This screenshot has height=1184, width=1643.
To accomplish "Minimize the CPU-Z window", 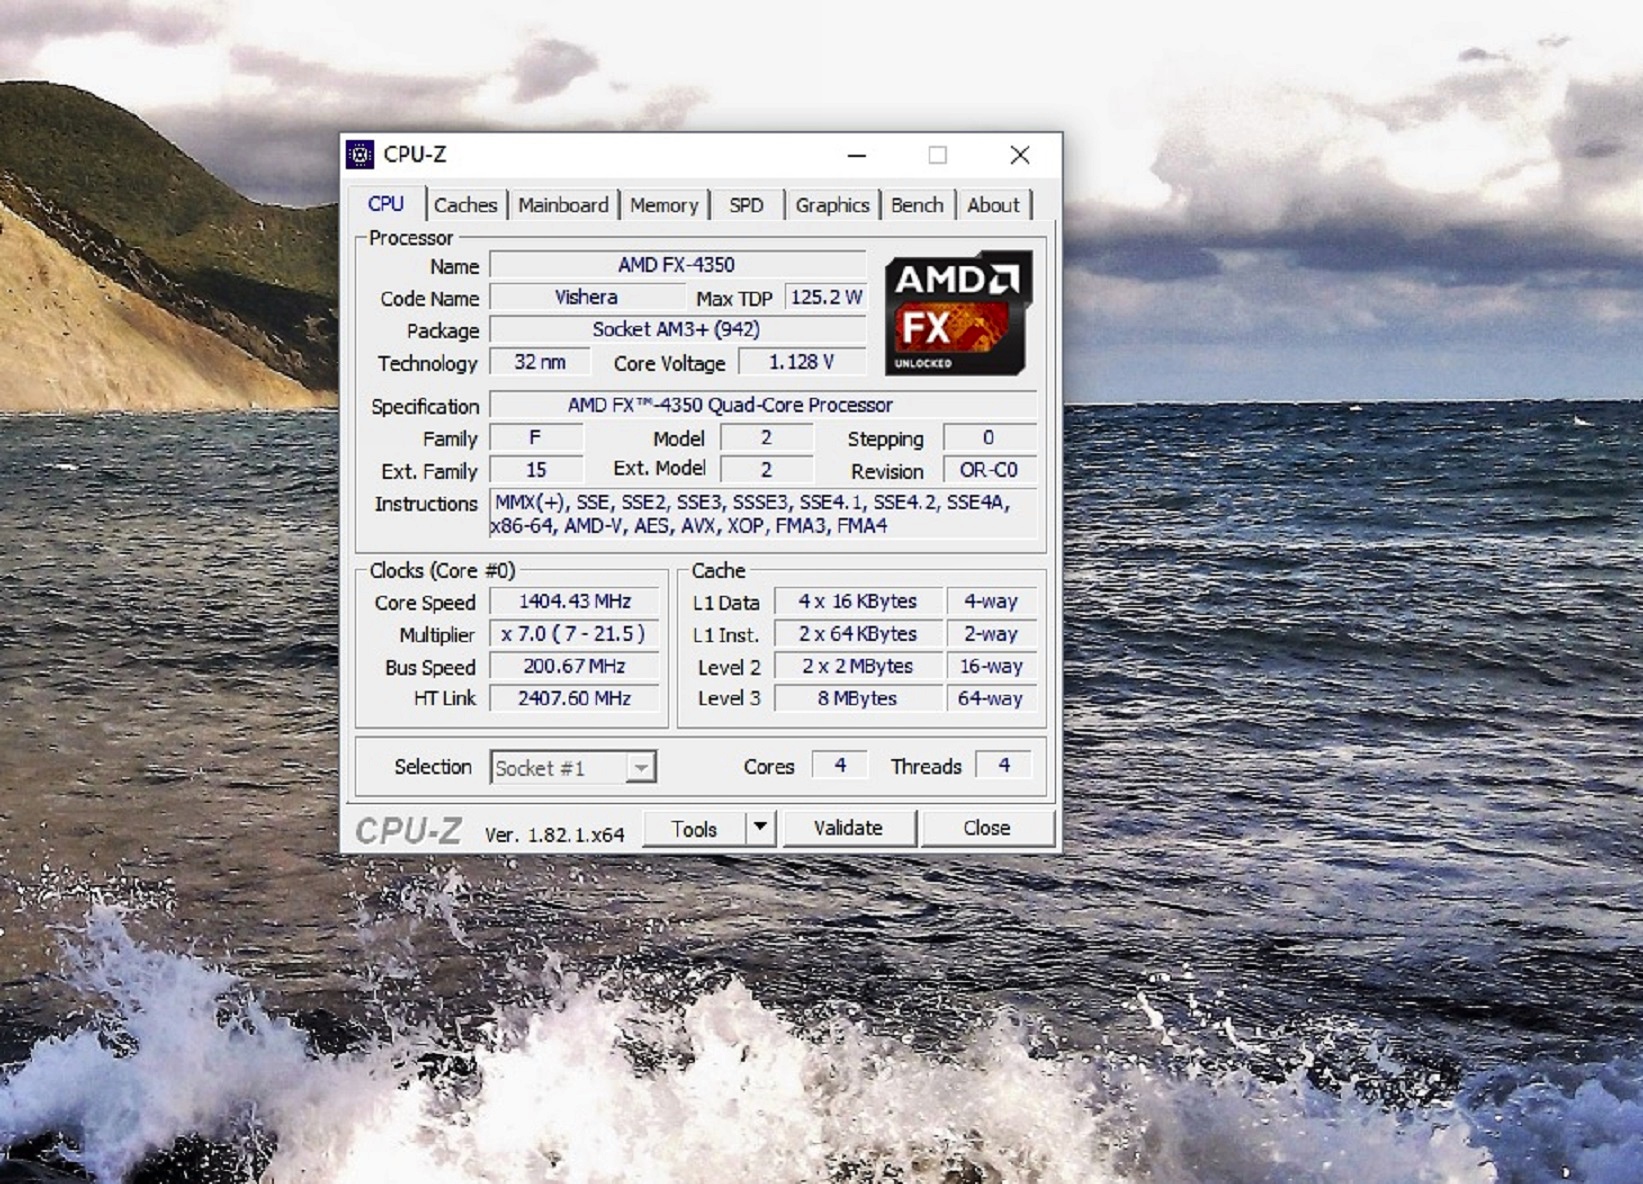I will coord(857,155).
